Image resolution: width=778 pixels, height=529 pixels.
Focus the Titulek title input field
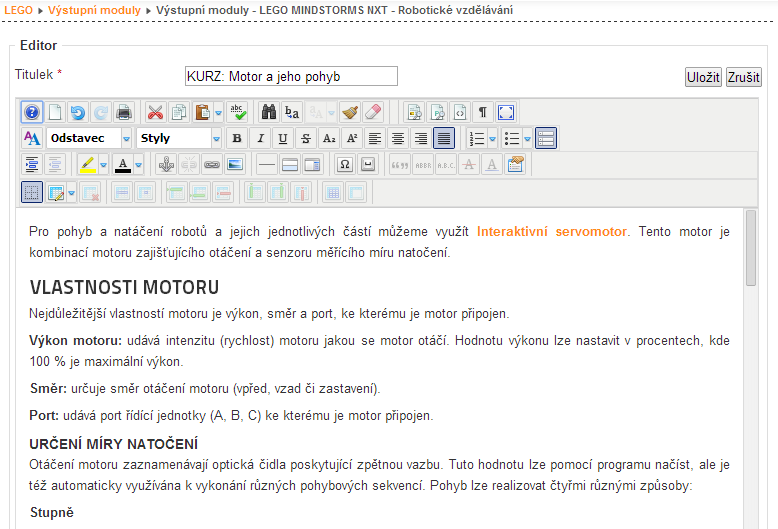coord(291,76)
